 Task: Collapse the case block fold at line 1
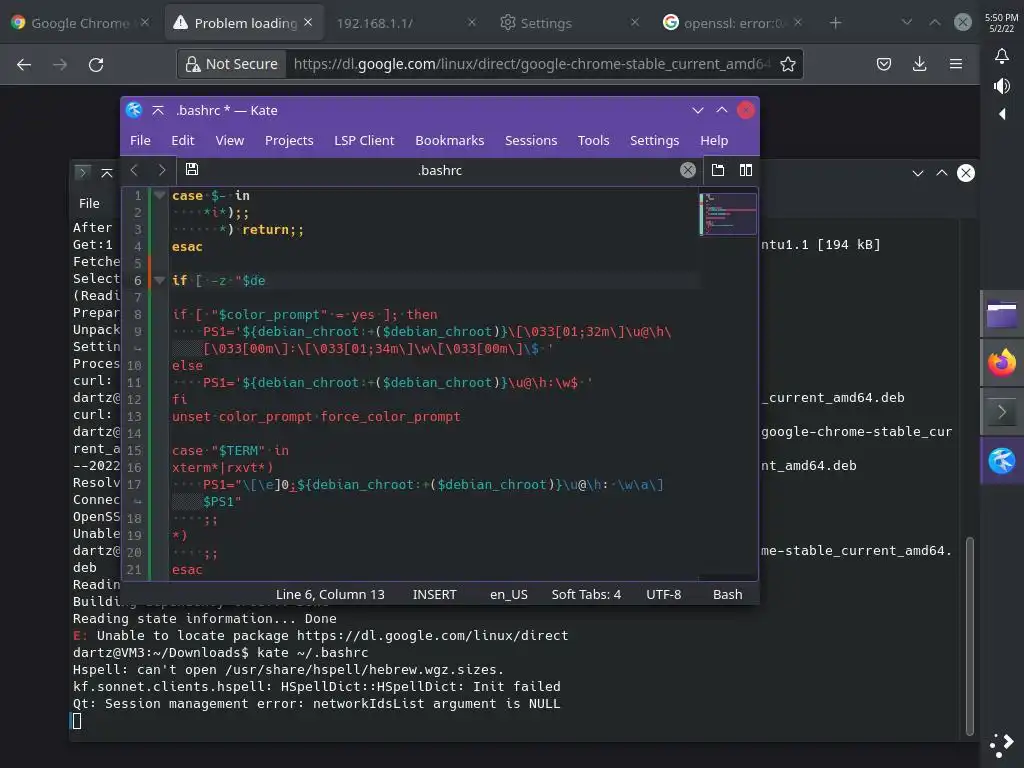(159, 195)
